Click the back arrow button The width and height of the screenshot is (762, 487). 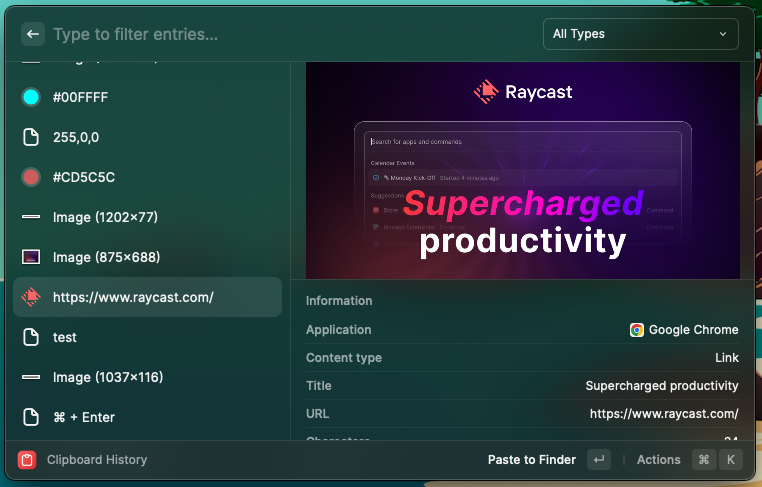point(33,34)
